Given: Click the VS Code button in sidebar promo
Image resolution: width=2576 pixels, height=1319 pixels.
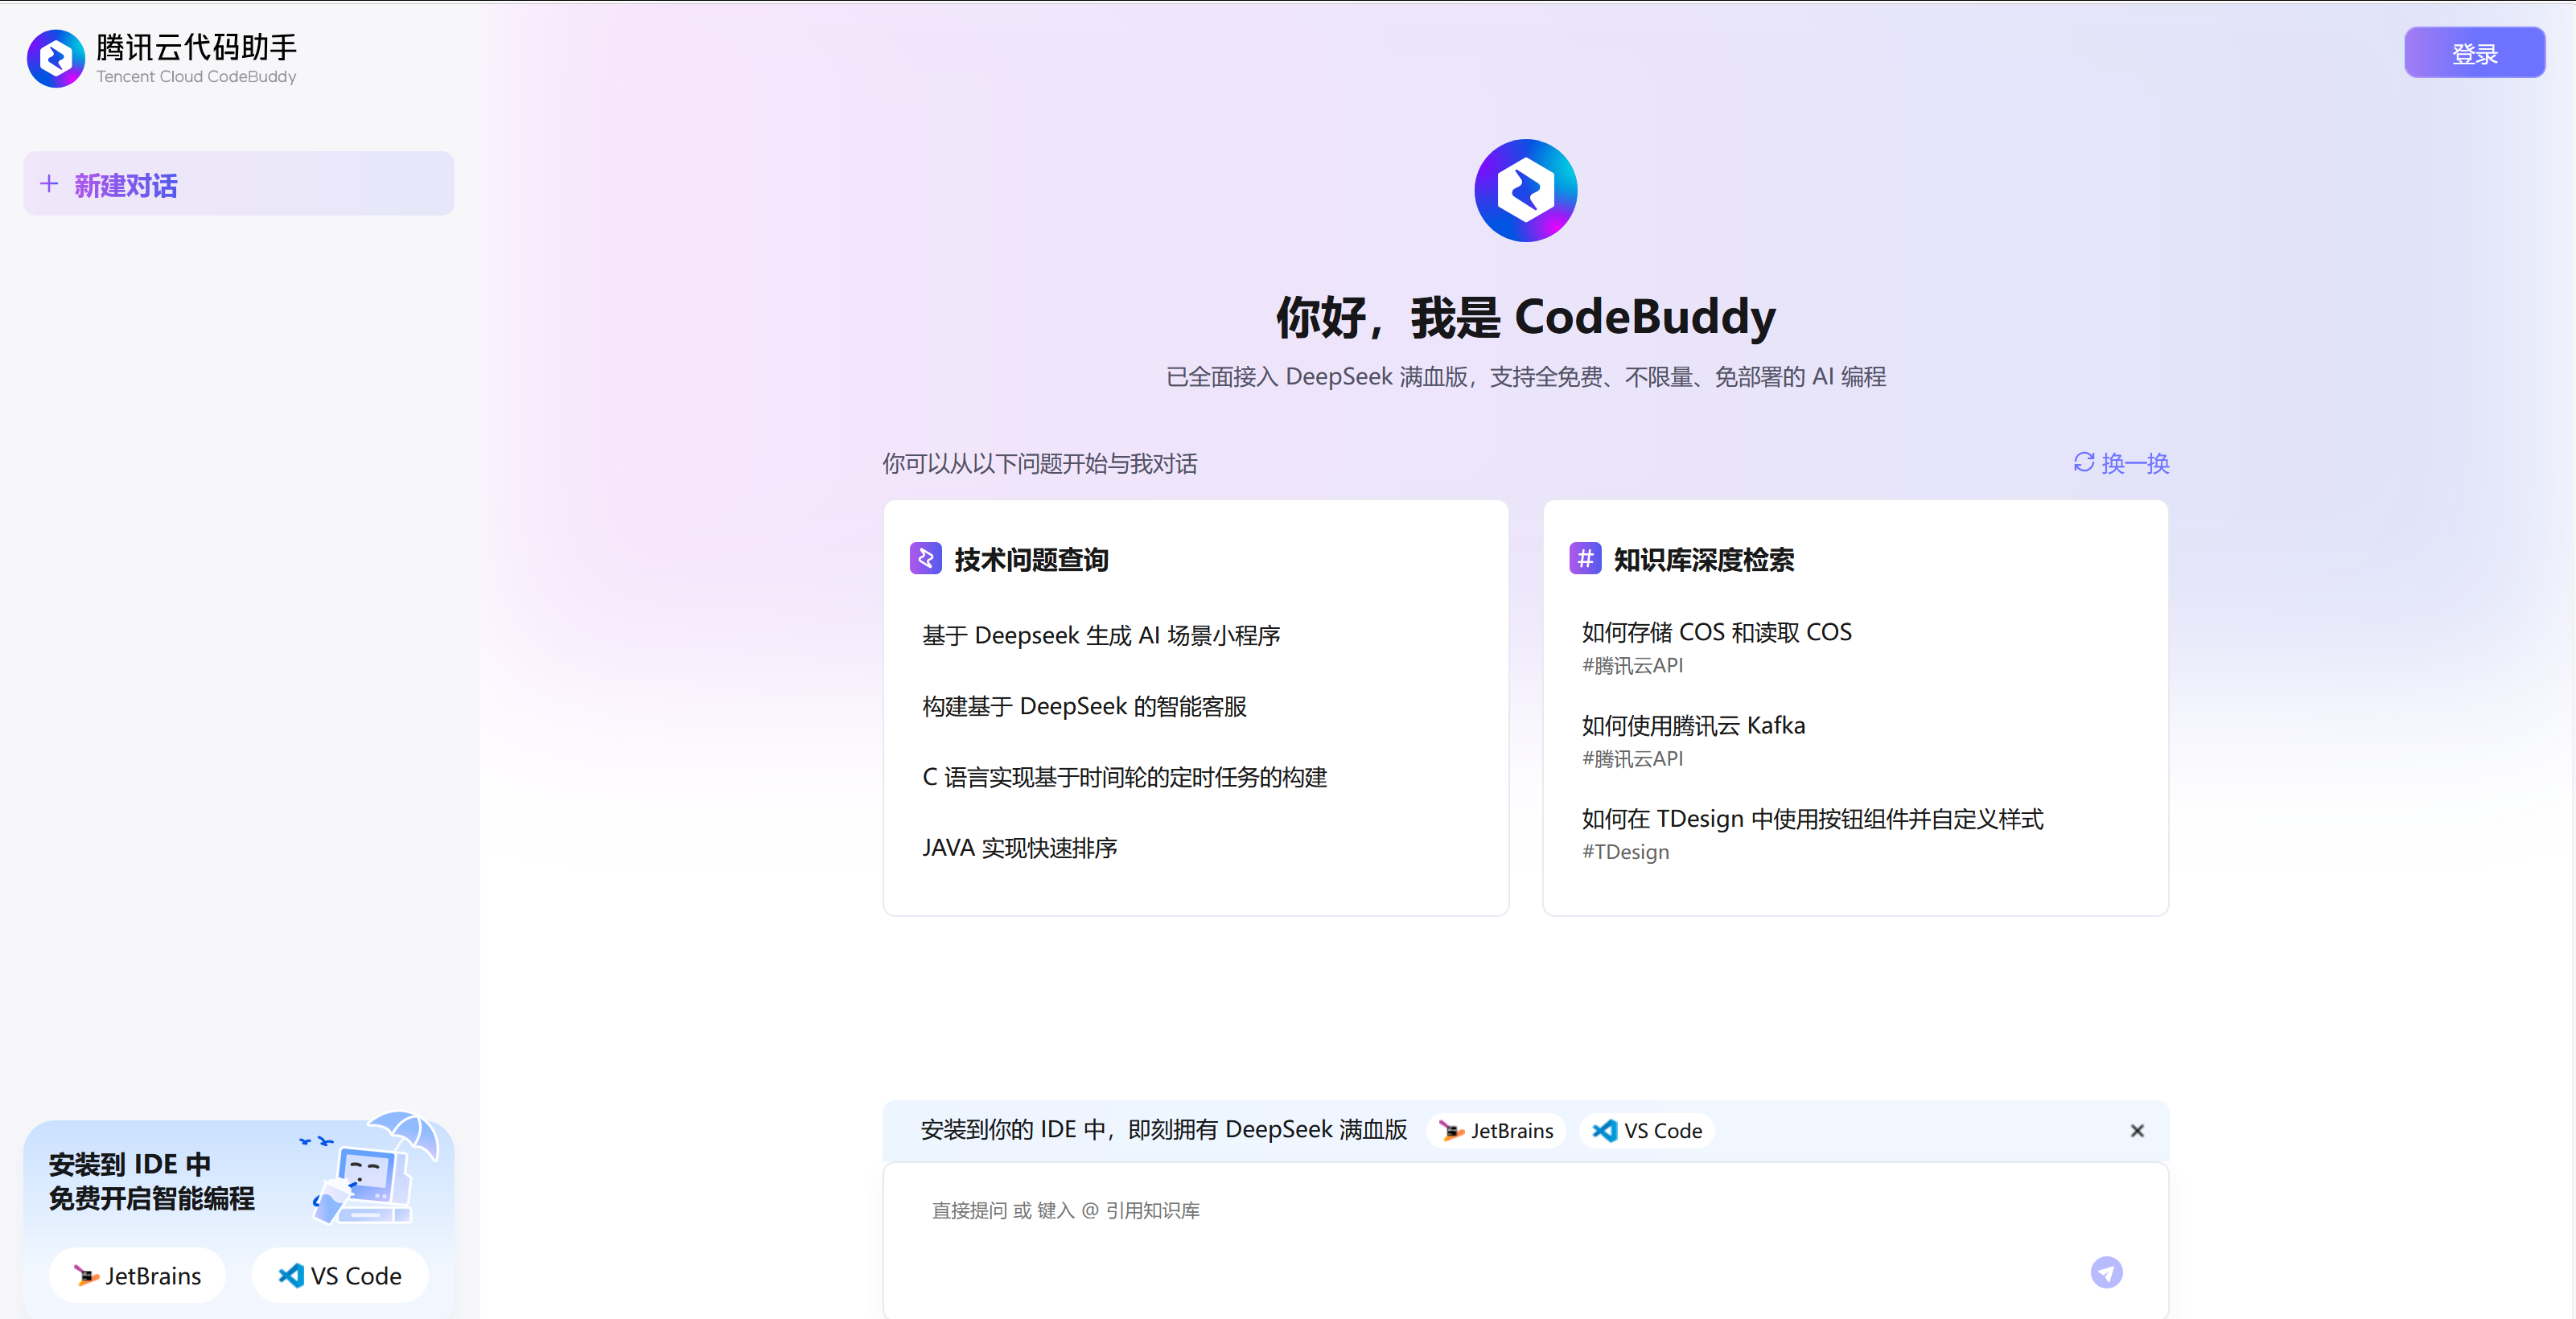Looking at the screenshot, I should coord(340,1275).
